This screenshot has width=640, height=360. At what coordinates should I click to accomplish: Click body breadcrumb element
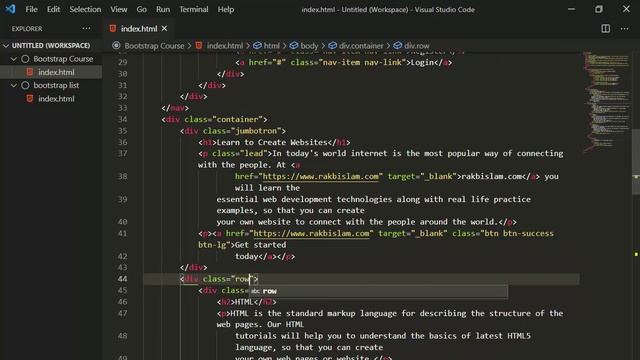[x=309, y=46]
